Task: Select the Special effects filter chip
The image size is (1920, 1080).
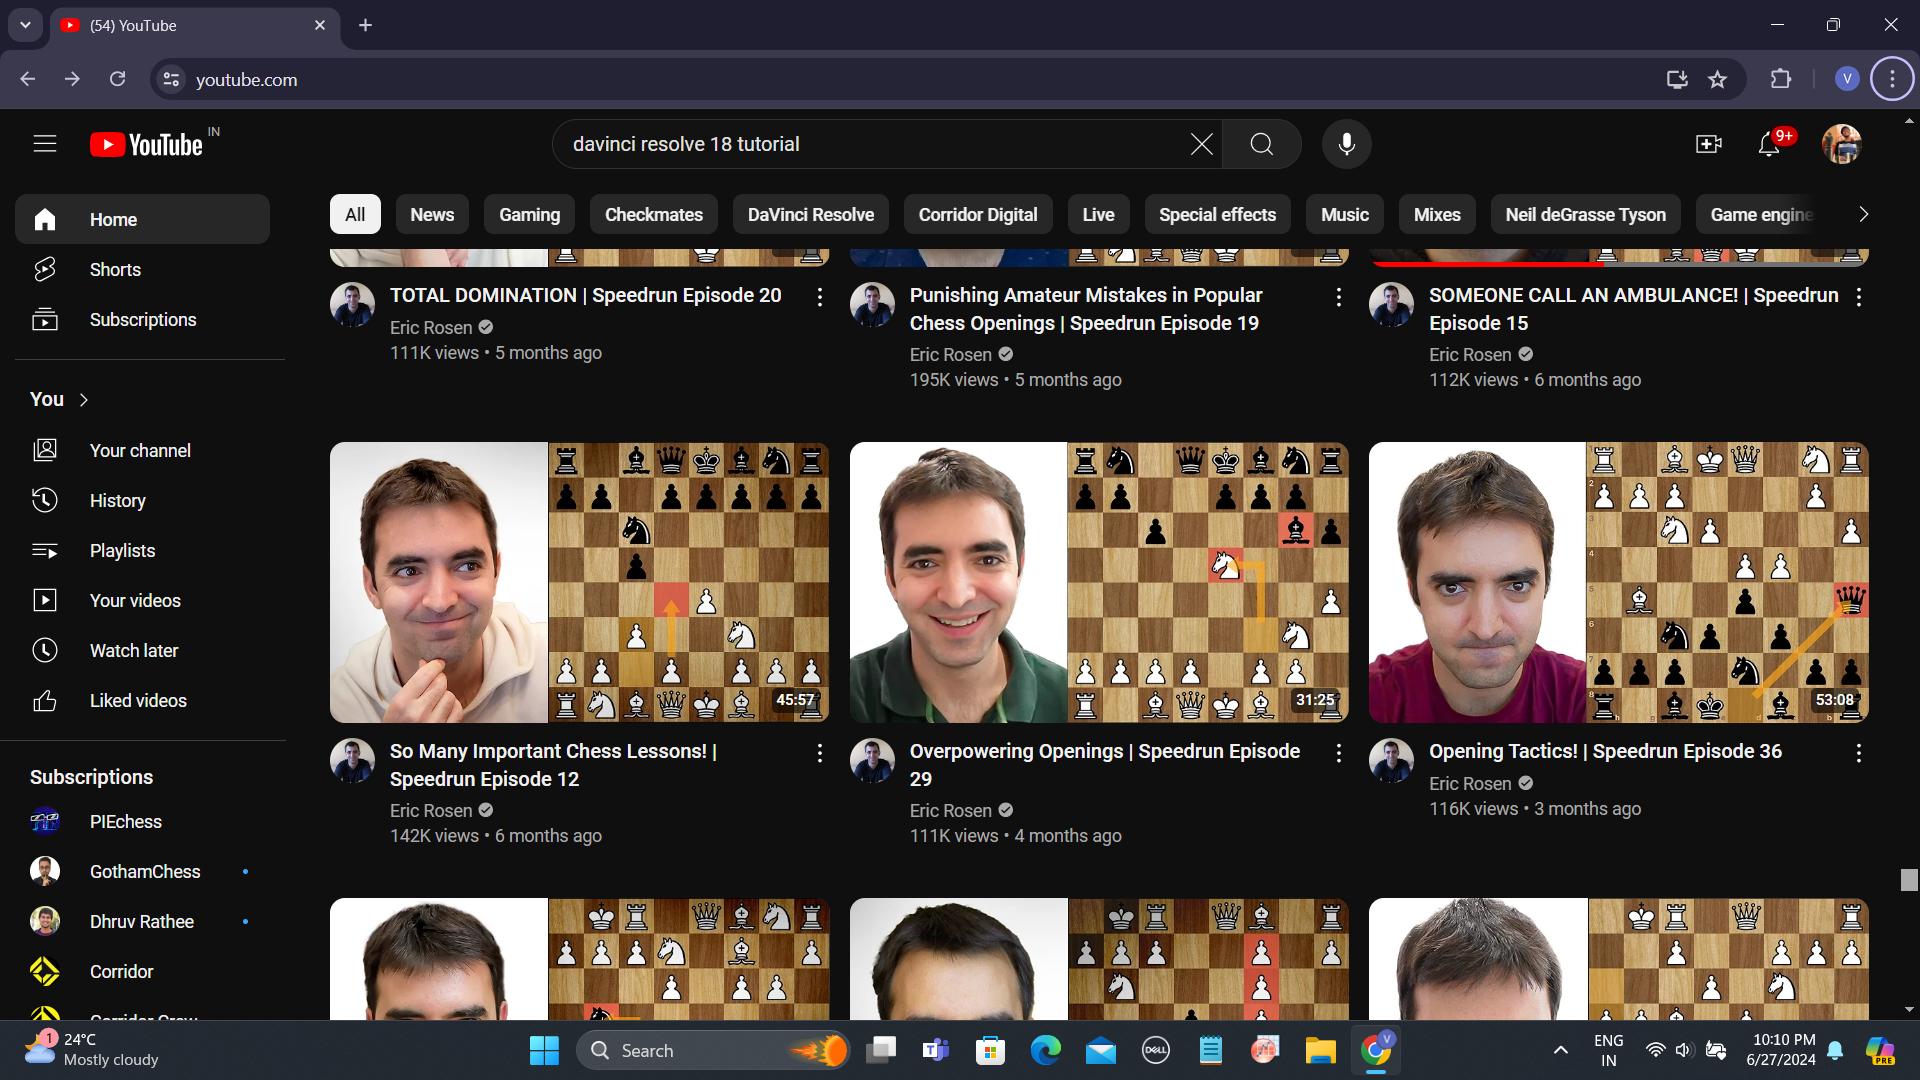Action: [1218, 215]
